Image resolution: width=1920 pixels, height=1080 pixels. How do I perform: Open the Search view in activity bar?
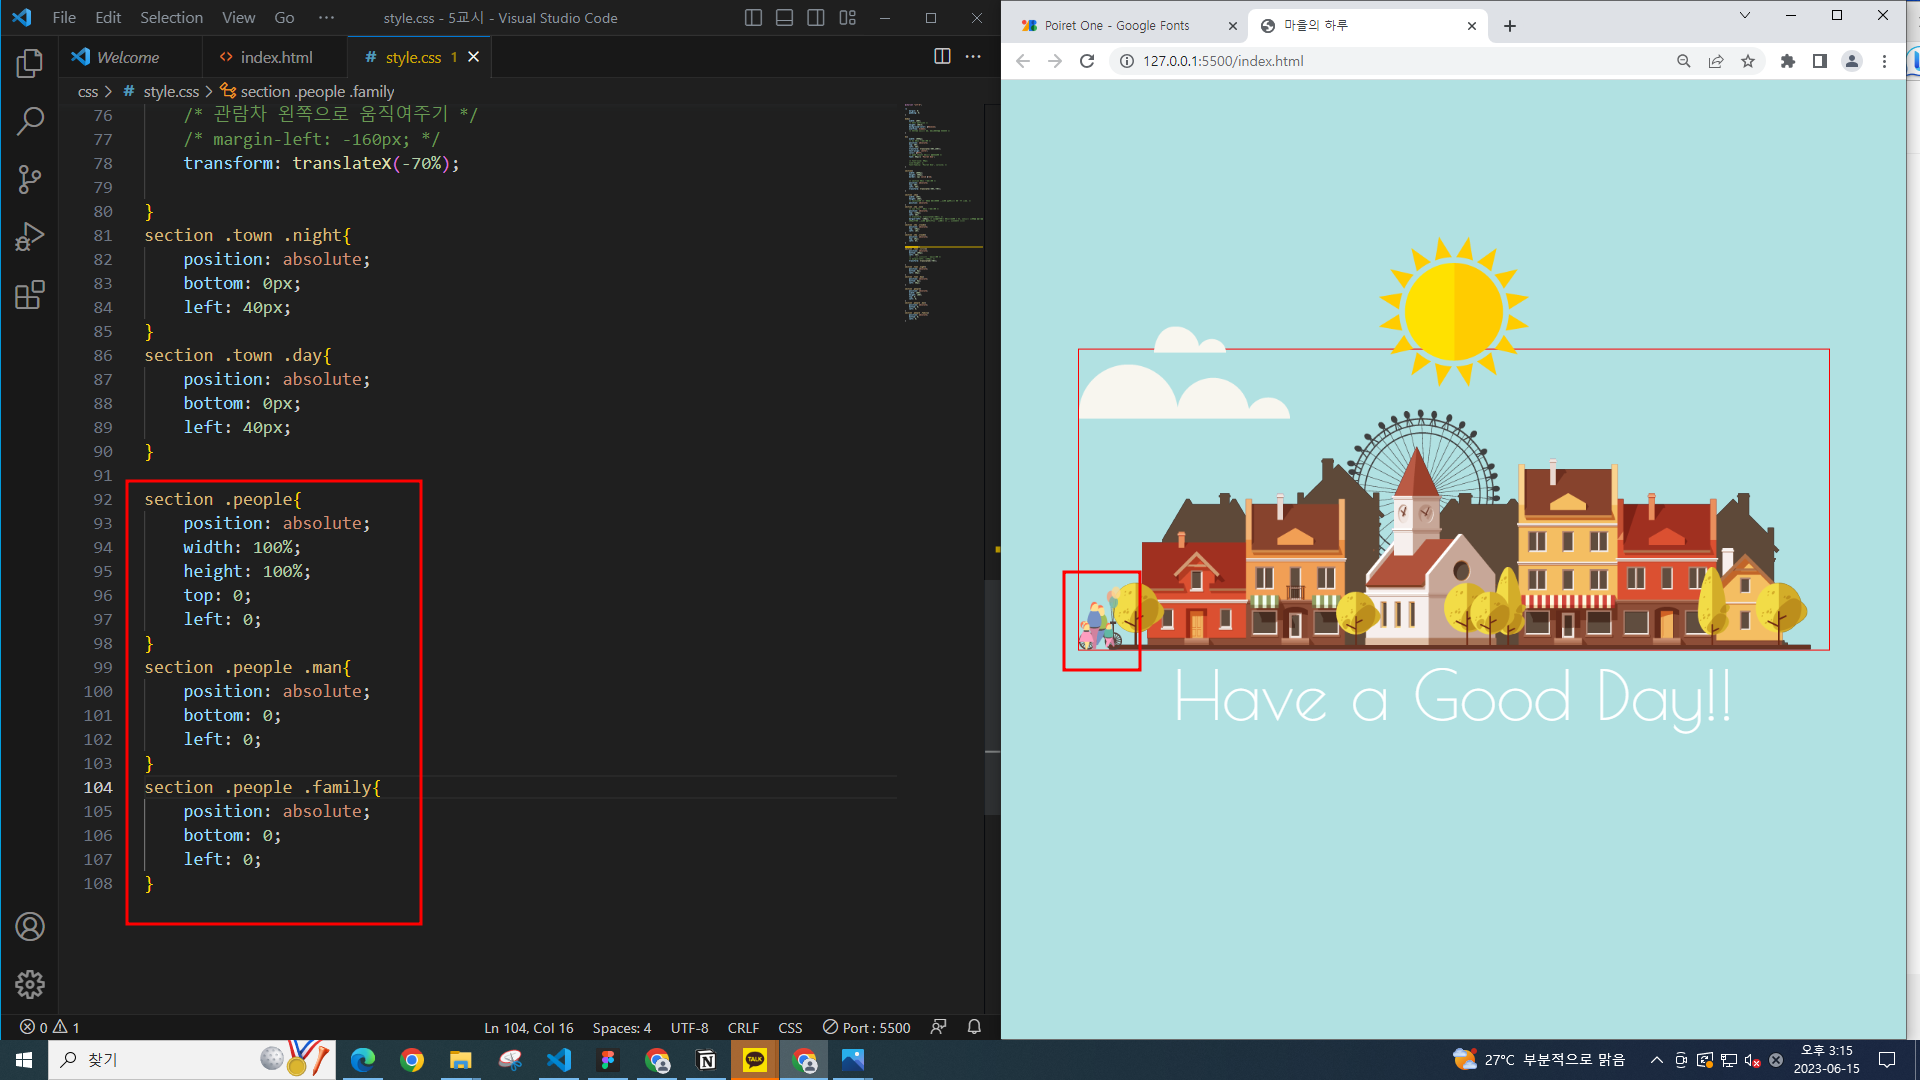[x=30, y=122]
